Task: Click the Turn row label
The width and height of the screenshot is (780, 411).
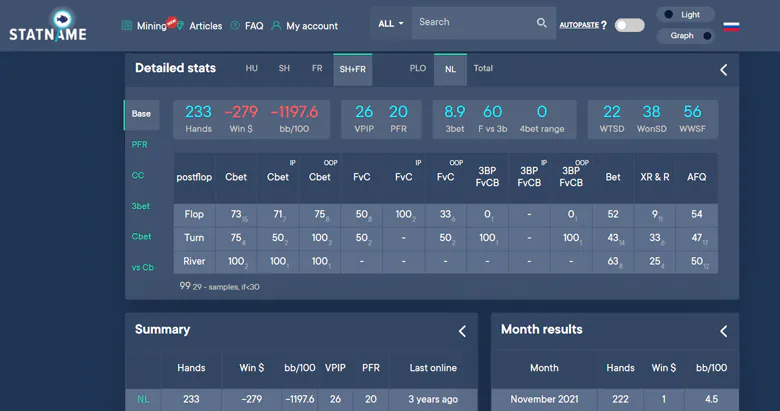Action: click(x=194, y=238)
